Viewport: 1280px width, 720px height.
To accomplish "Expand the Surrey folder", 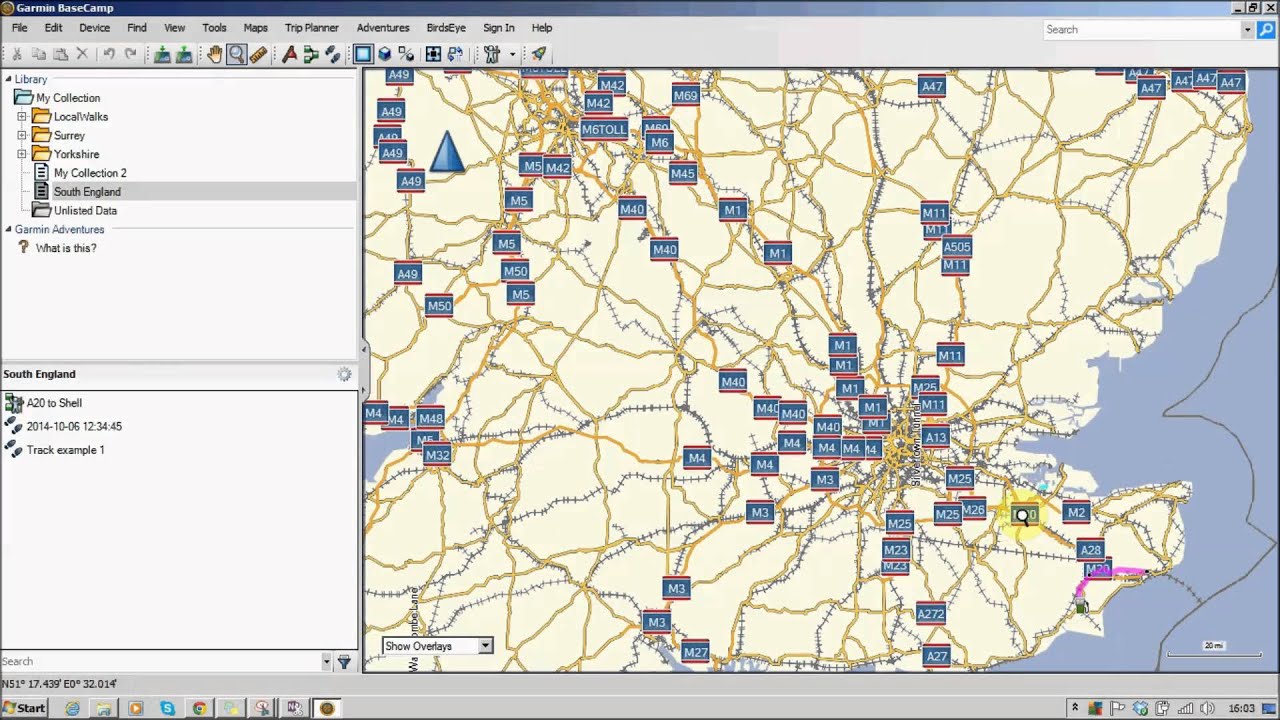I will [x=22, y=135].
